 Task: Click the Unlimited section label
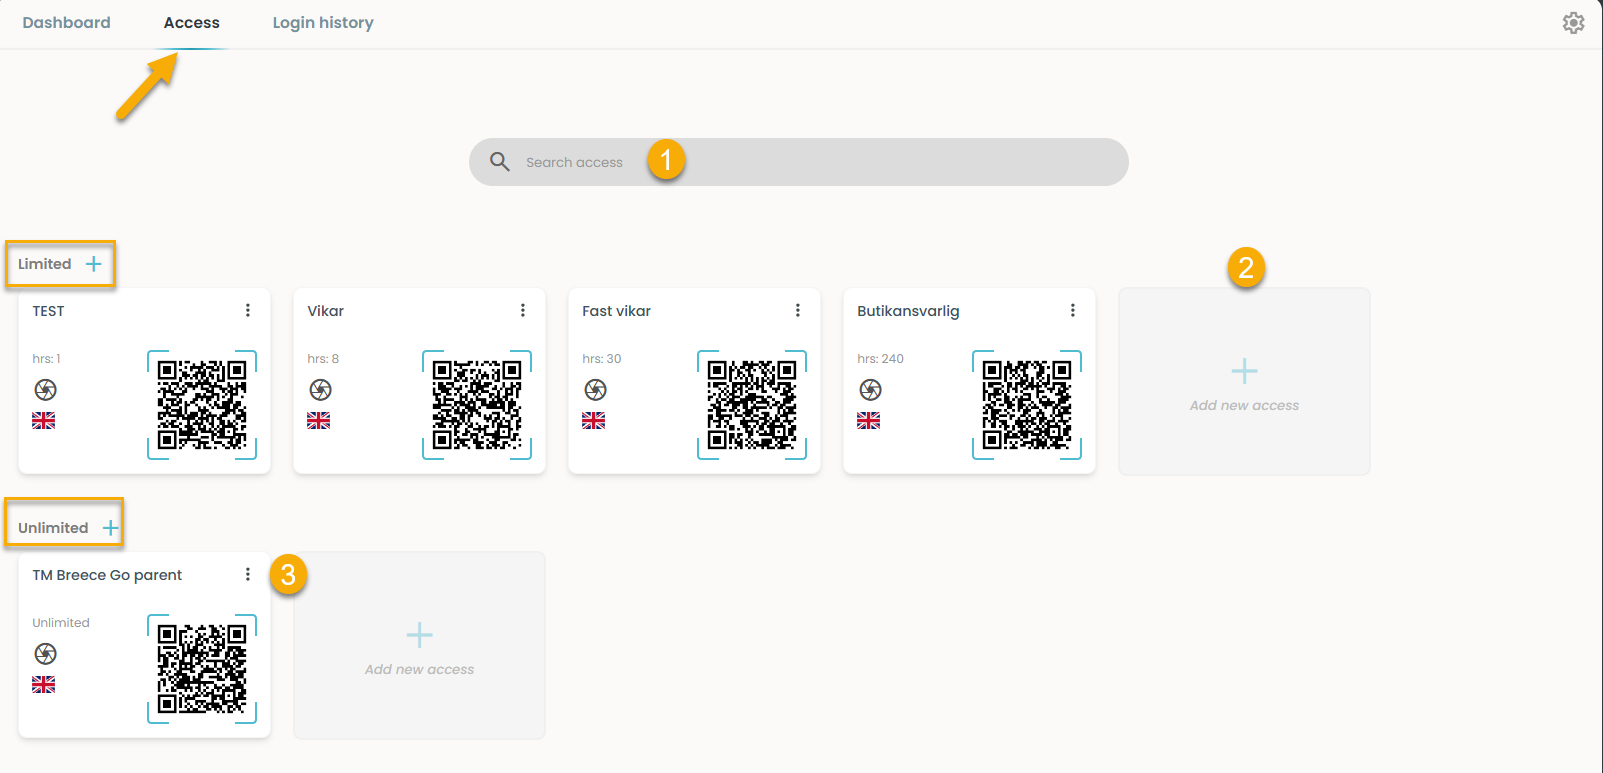53,528
